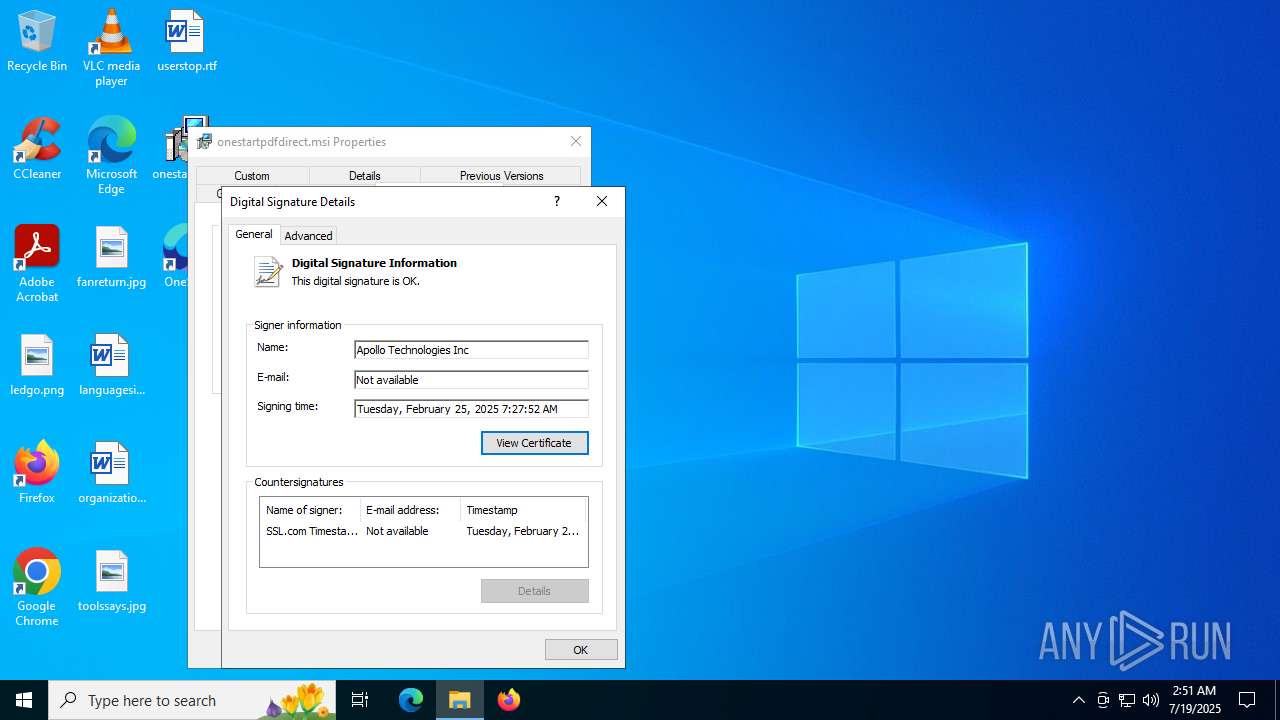Open the notification center icon
The width and height of the screenshot is (1280, 720).
point(1247,700)
